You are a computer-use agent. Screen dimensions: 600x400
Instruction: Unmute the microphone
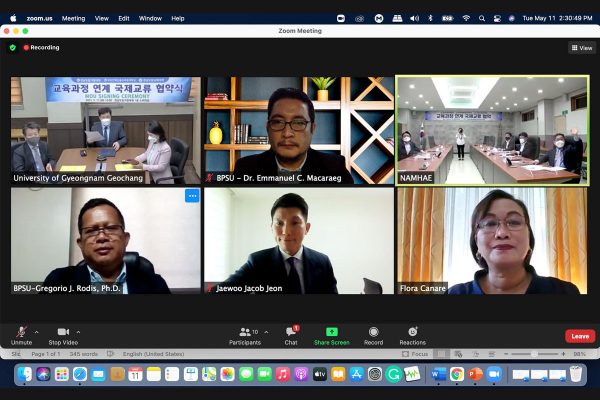21,332
